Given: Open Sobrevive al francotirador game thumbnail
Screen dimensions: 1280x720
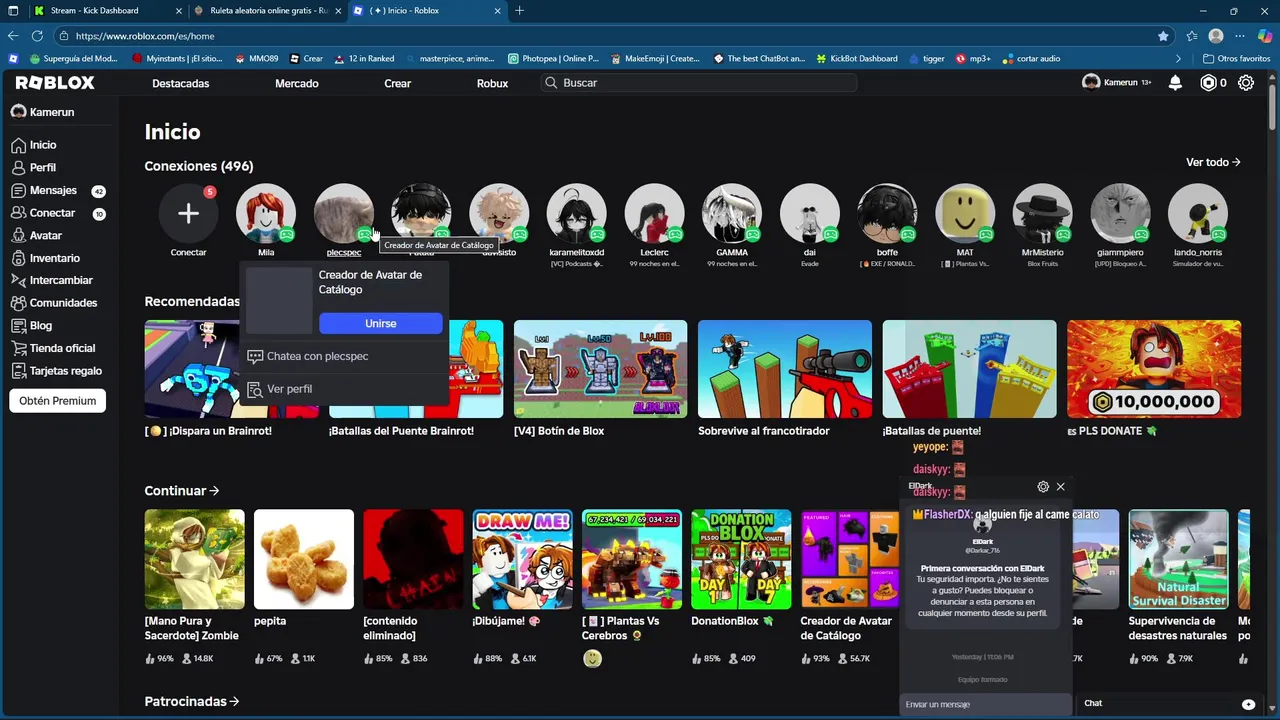Looking at the screenshot, I should click(785, 369).
